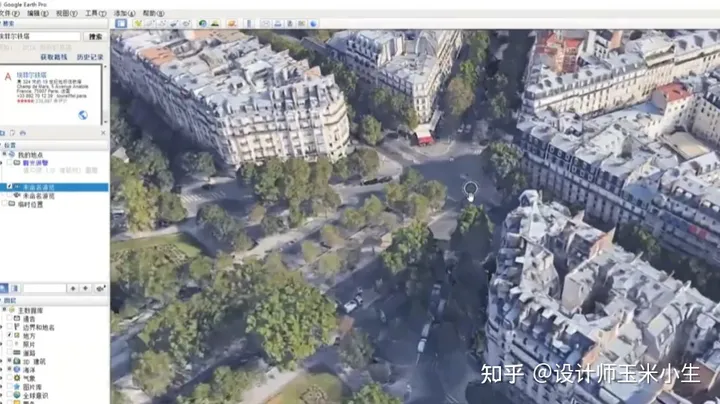Click the View in Google Maps icon
Viewport: 720px width, 404px height.
302,23
